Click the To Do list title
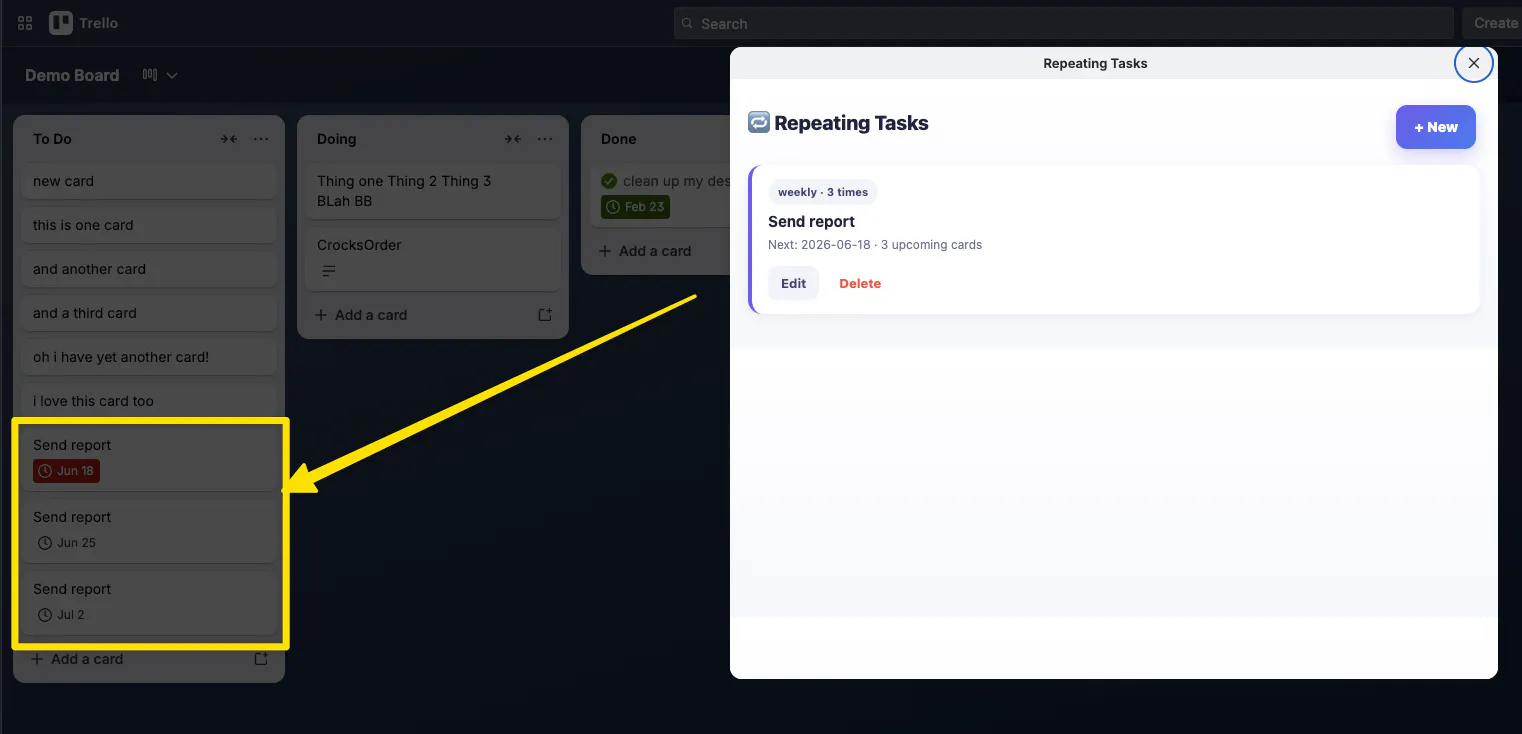Screen dimensions: 1522x734 coord(52,139)
